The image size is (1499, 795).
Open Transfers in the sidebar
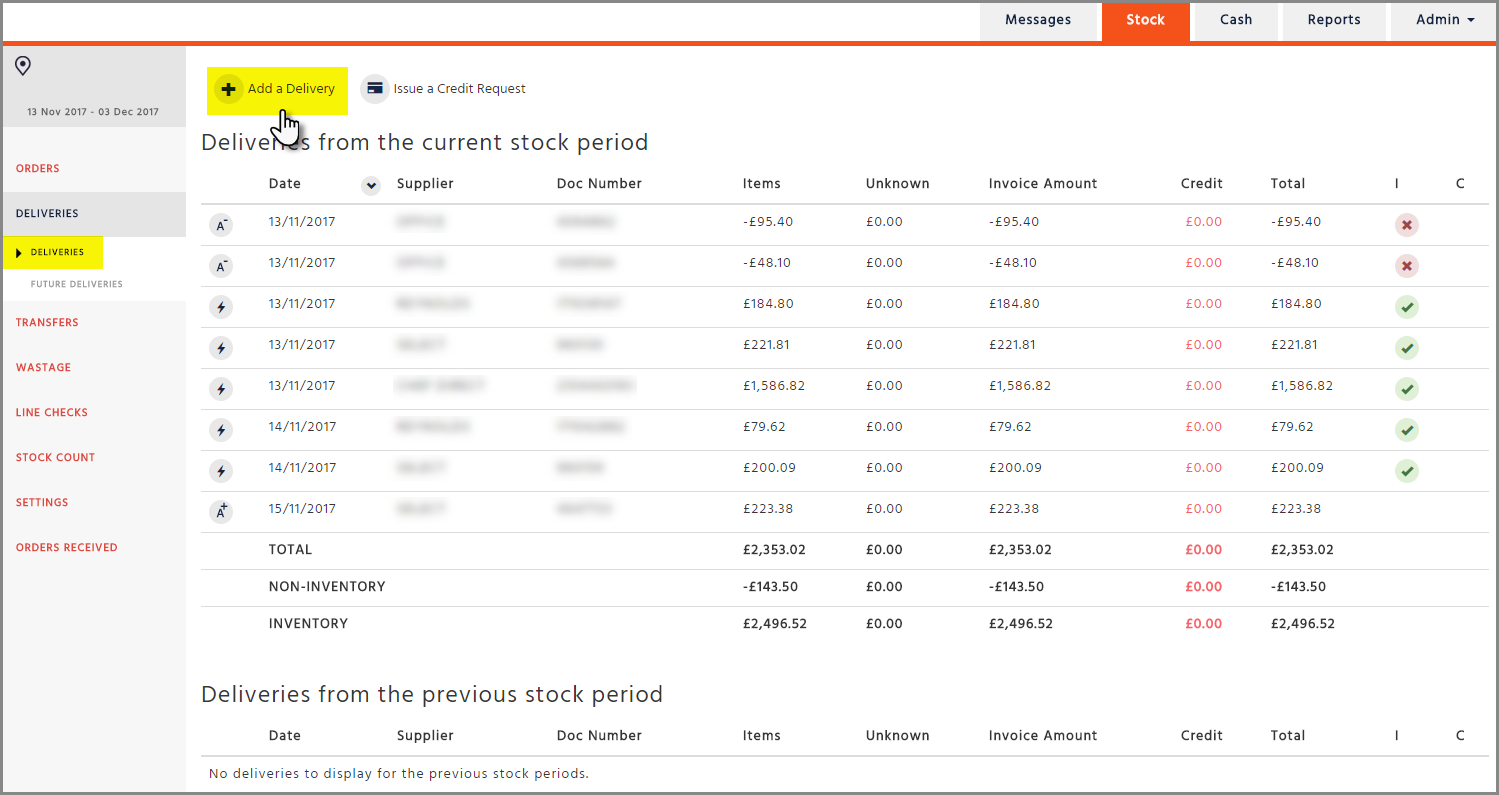[47, 322]
